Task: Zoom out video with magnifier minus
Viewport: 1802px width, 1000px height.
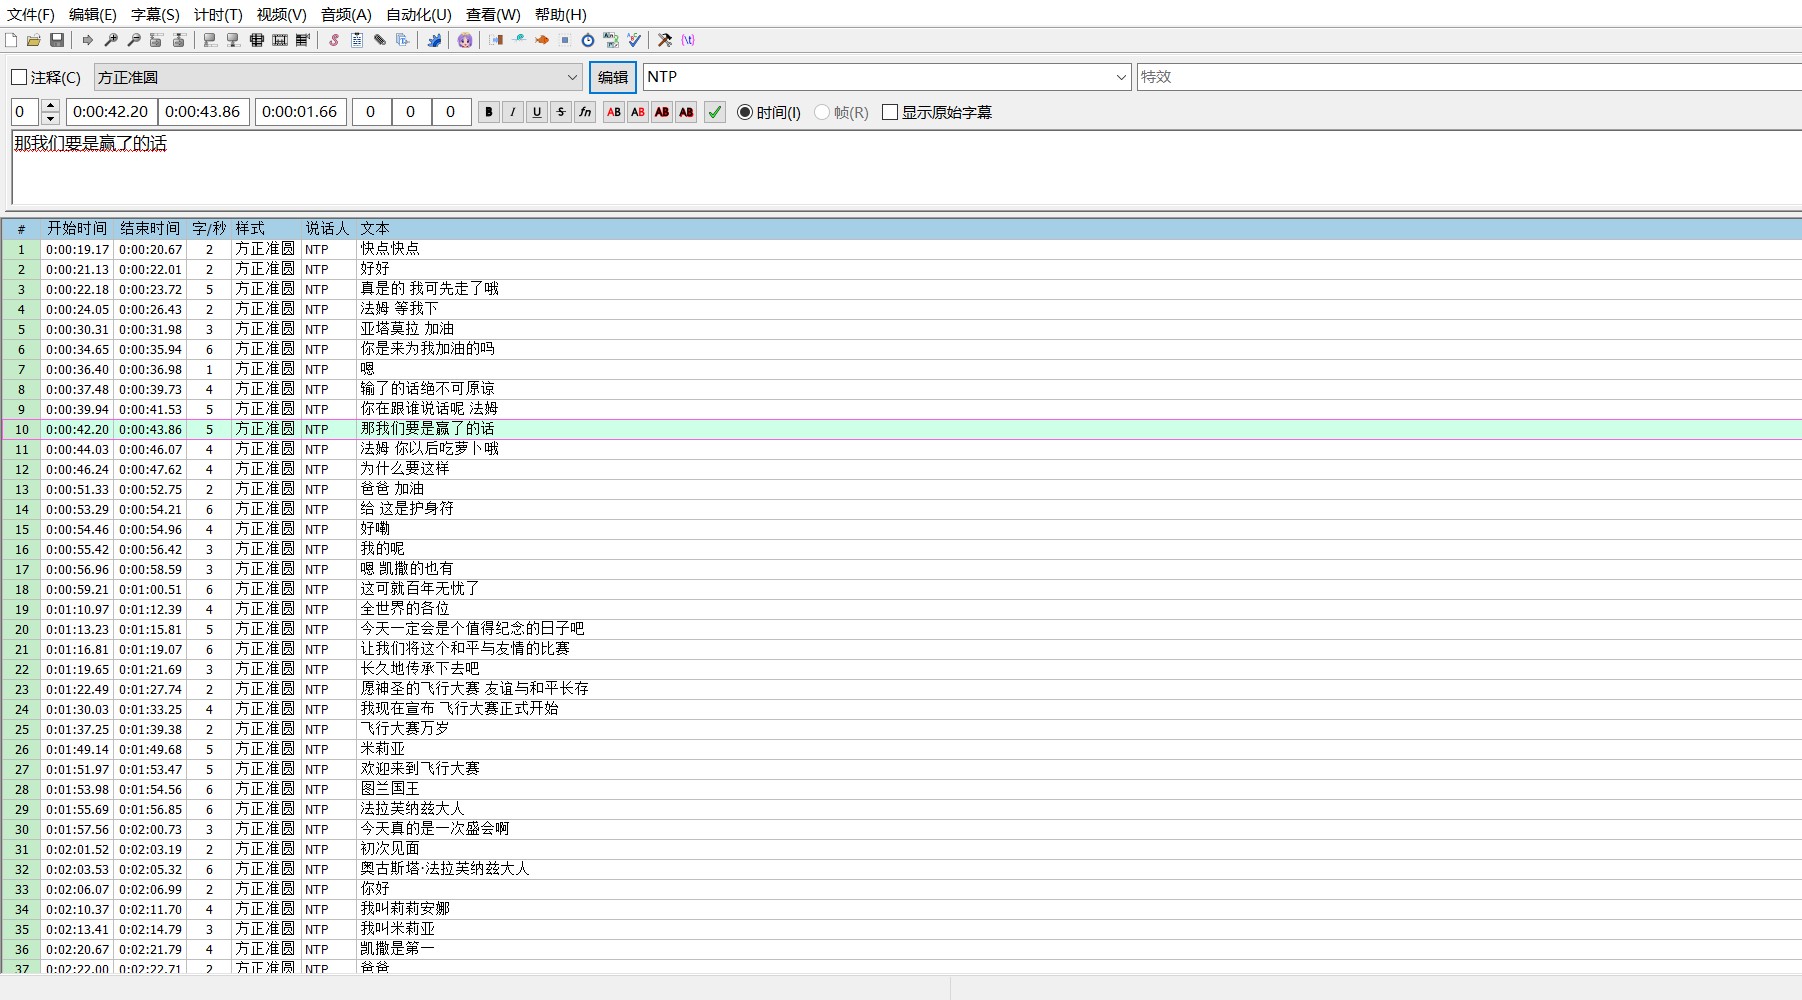Action: point(134,40)
